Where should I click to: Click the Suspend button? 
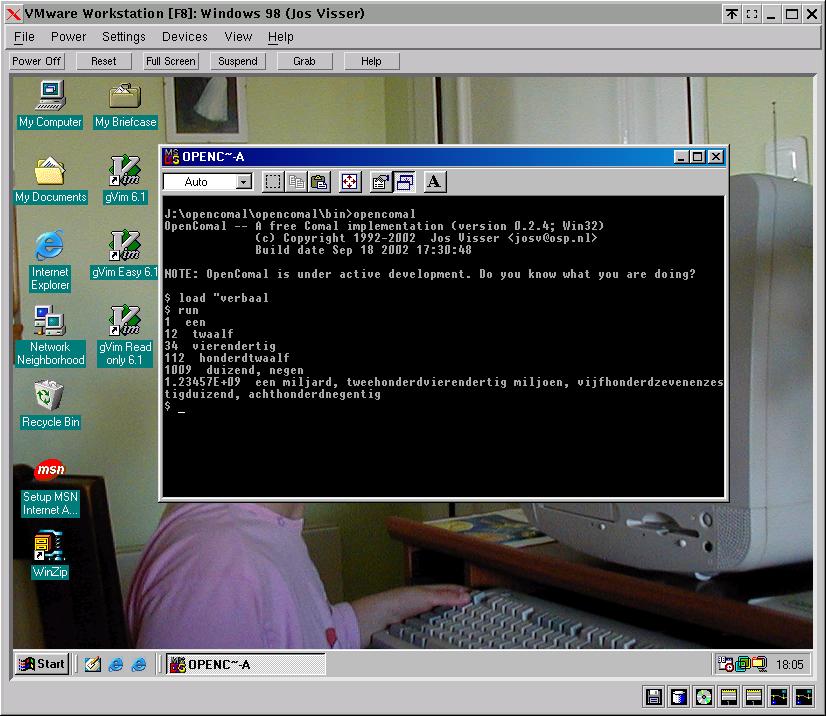click(x=238, y=61)
